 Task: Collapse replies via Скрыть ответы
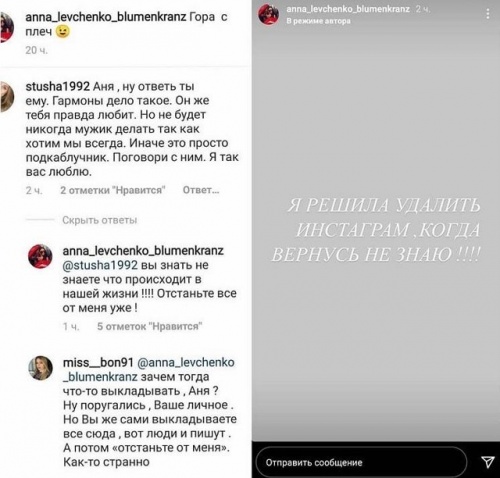click(100, 220)
